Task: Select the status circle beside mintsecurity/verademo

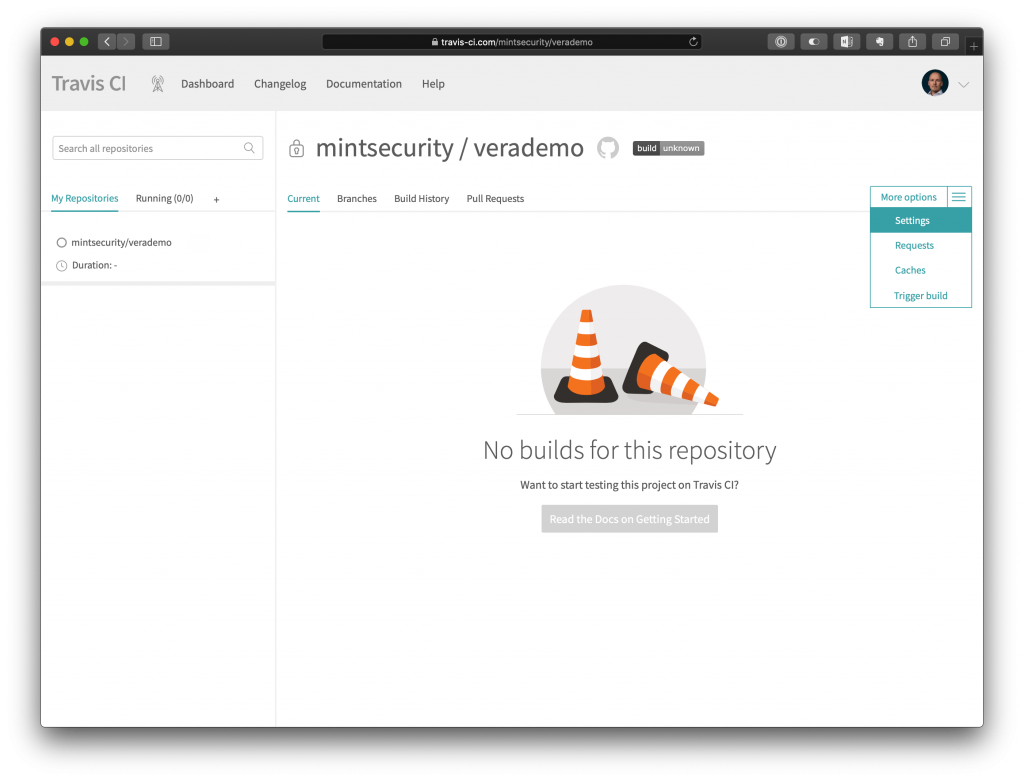Action: (61, 242)
